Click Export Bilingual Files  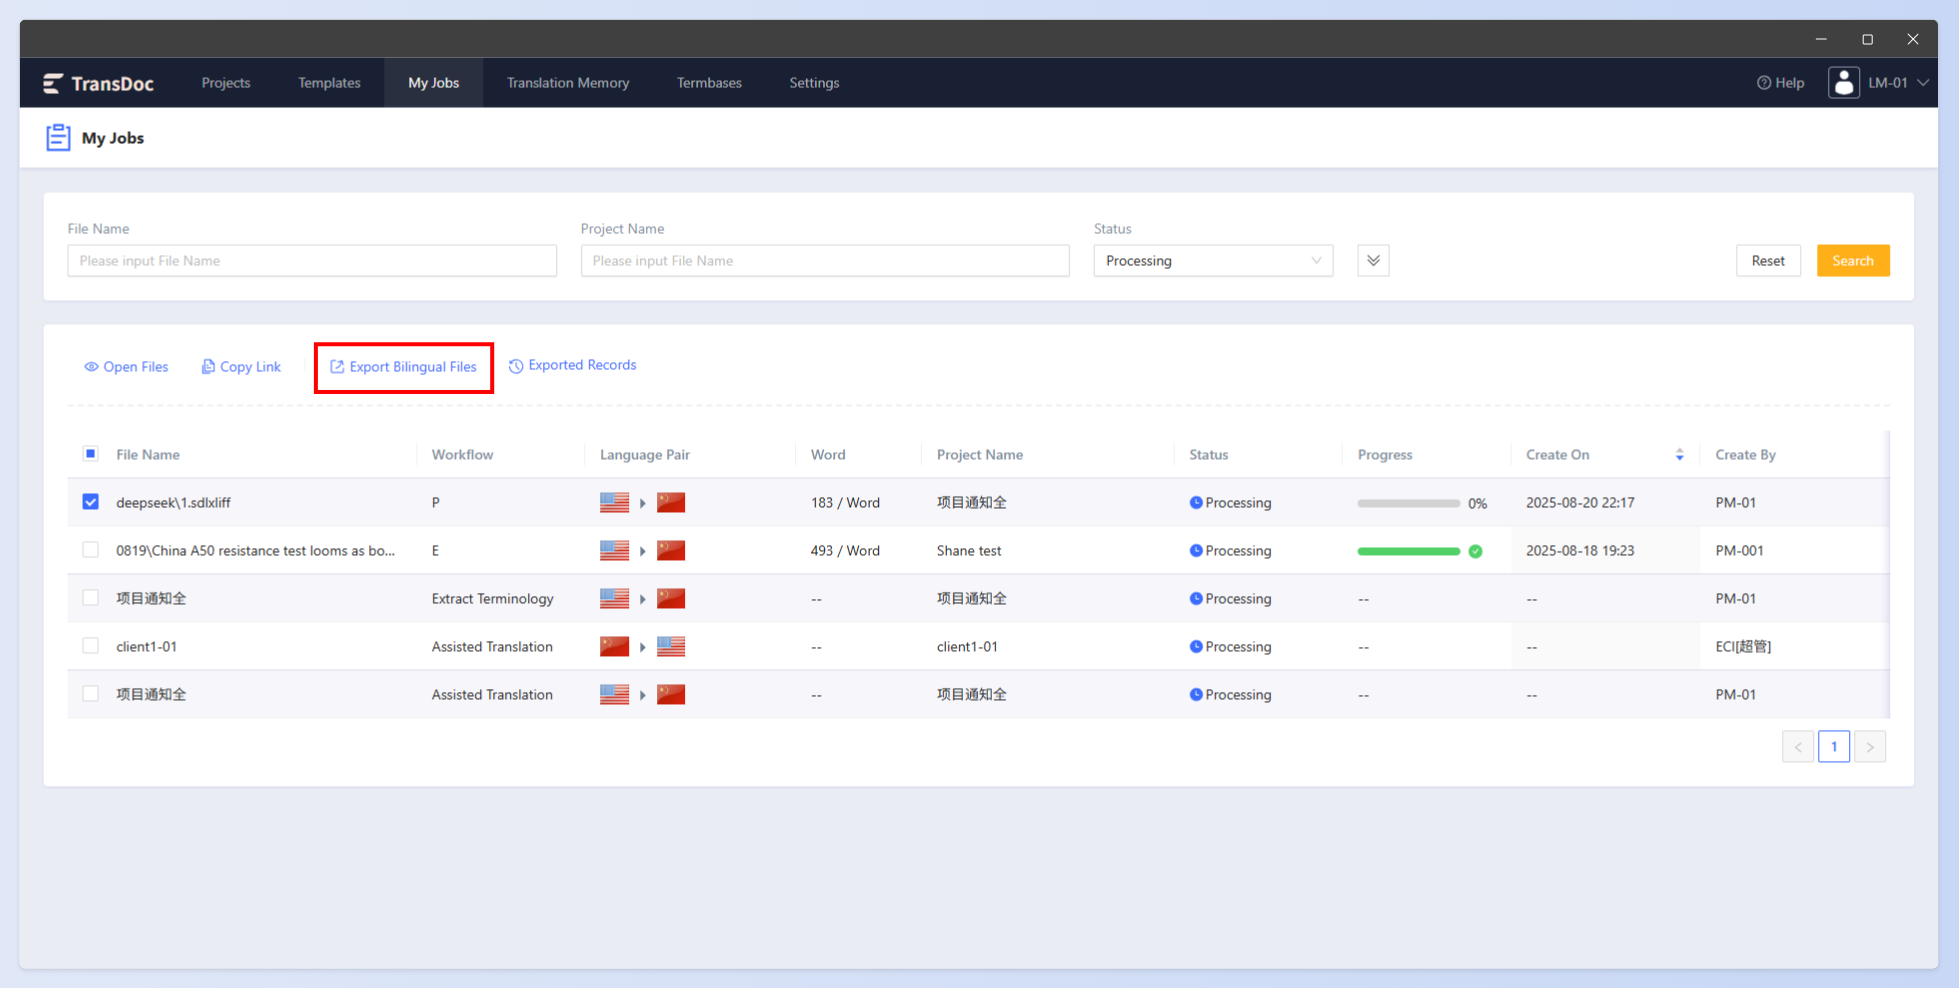[404, 367]
